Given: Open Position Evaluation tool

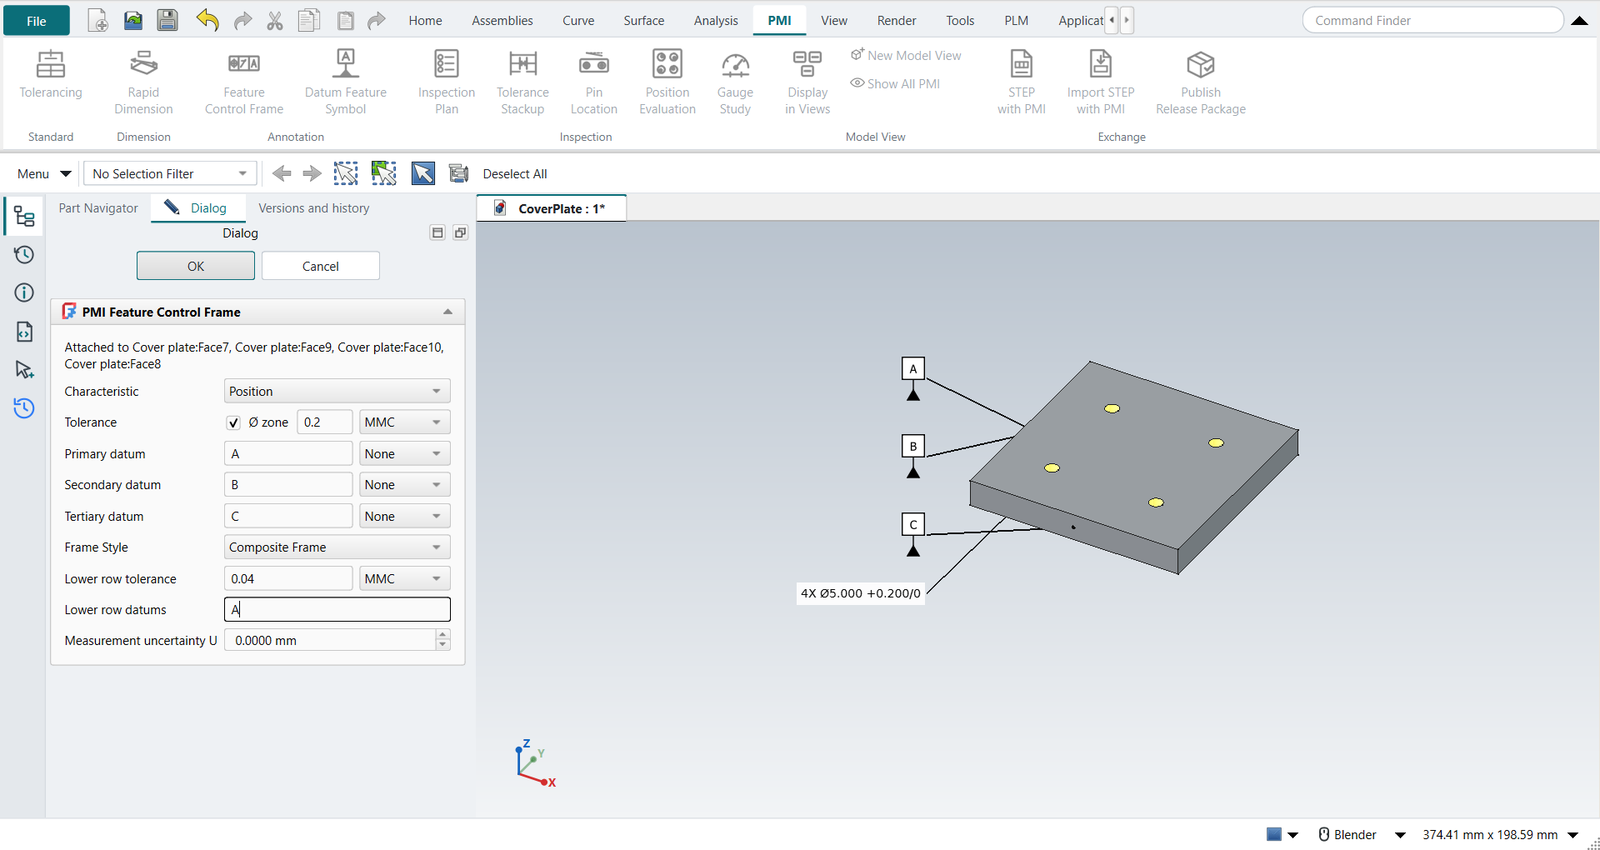Looking at the screenshot, I should [x=667, y=83].
